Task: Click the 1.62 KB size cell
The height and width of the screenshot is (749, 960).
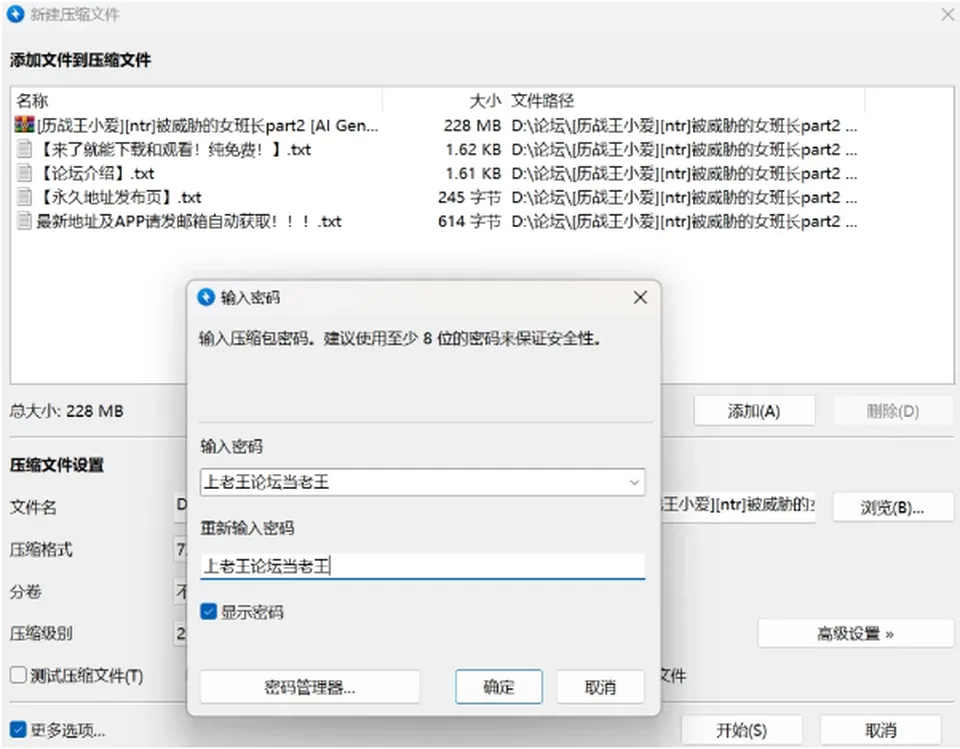Action: pyautogui.click(x=473, y=149)
